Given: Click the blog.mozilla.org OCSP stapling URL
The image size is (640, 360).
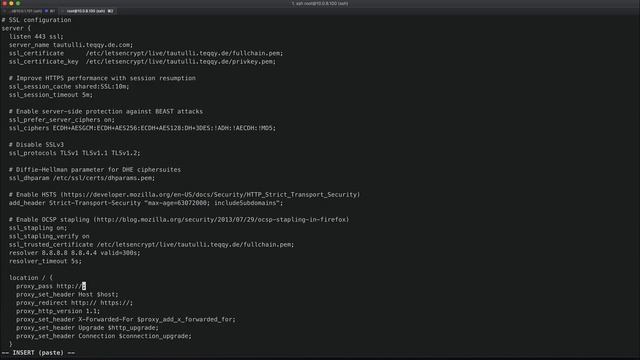Looking at the screenshot, I should [x=221, y=220].
